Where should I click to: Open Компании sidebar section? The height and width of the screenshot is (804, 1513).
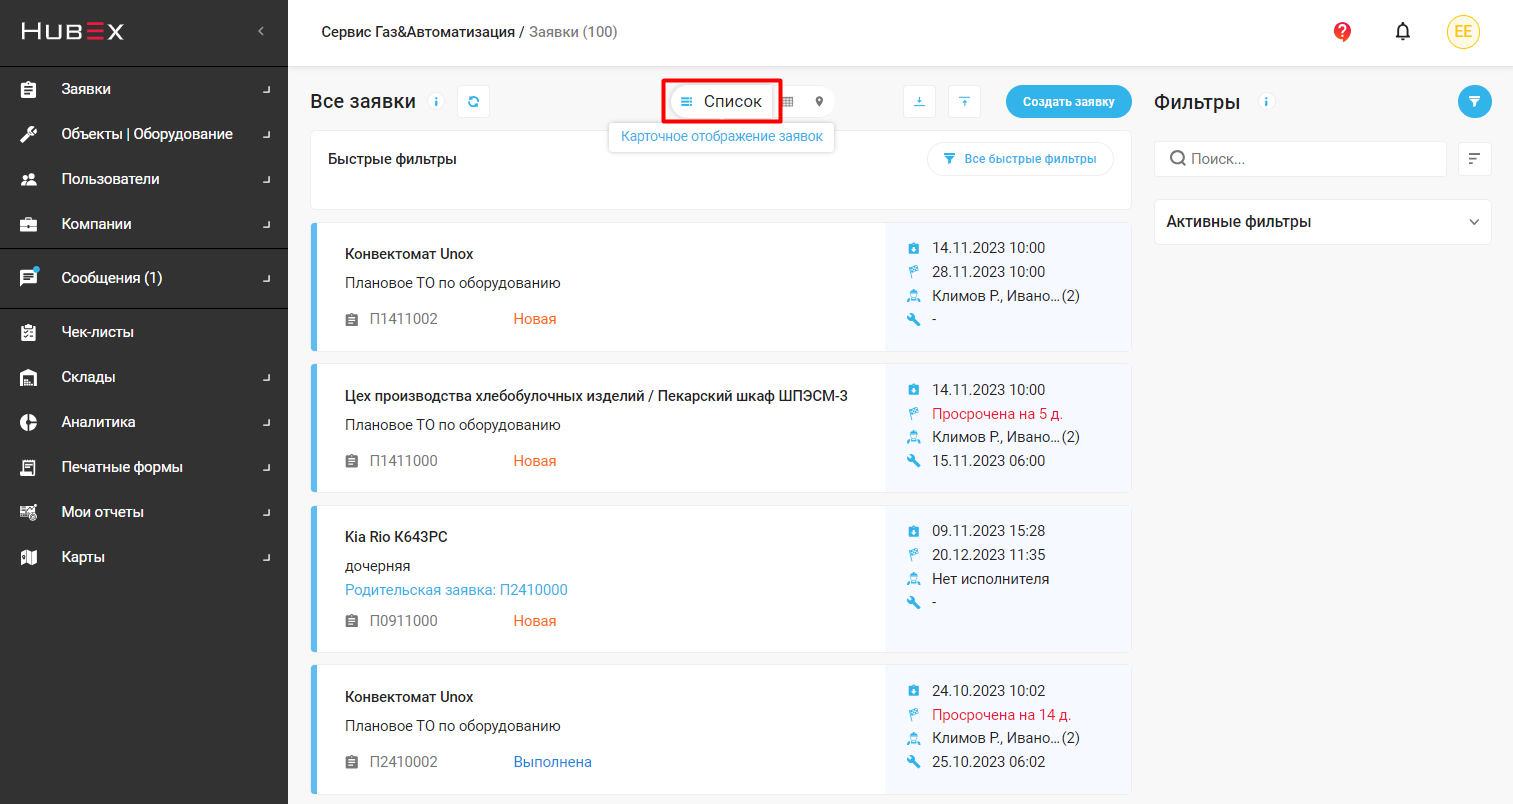coord(144,224)
